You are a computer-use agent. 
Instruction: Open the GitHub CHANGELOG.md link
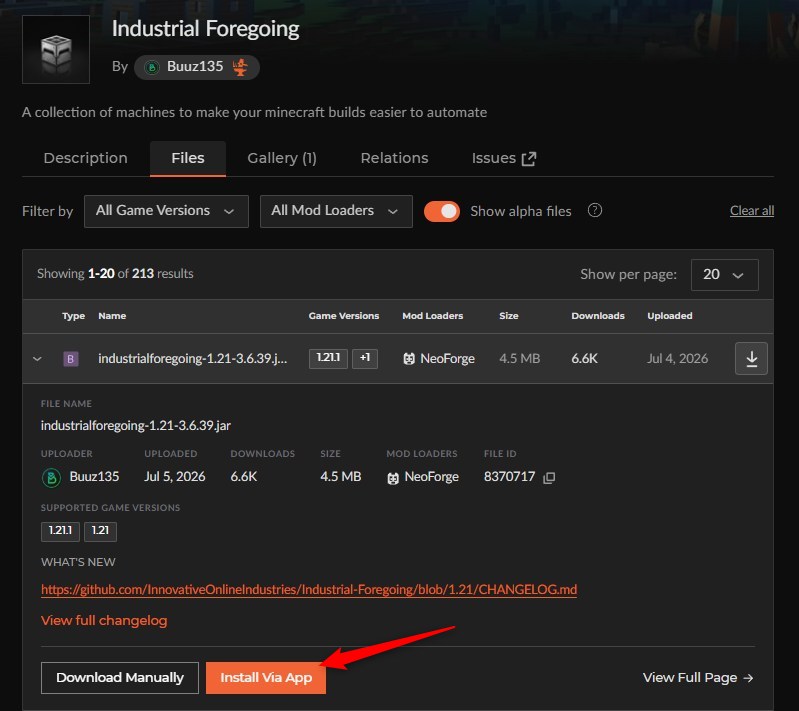[309, 590]
